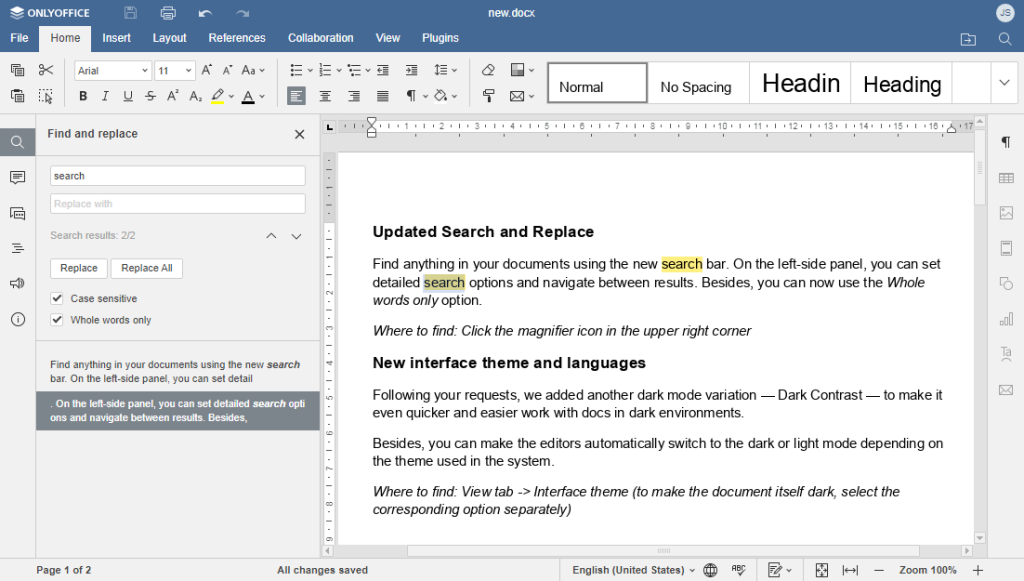Open the font size dropdown
The width and height of the screenshot is (1024, 581).
tap(189, 70)
